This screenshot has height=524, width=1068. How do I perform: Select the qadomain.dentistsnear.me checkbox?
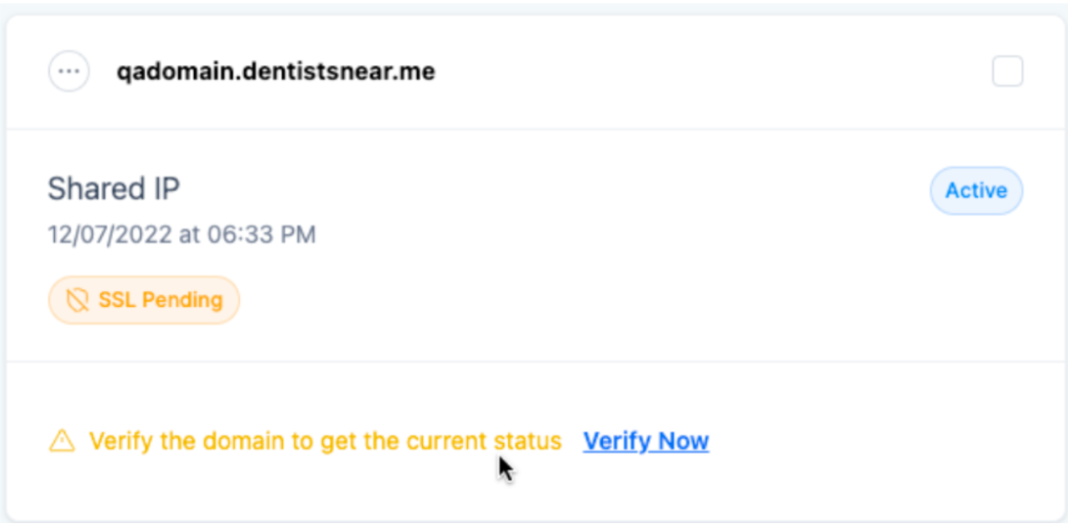pos(1007,72)
